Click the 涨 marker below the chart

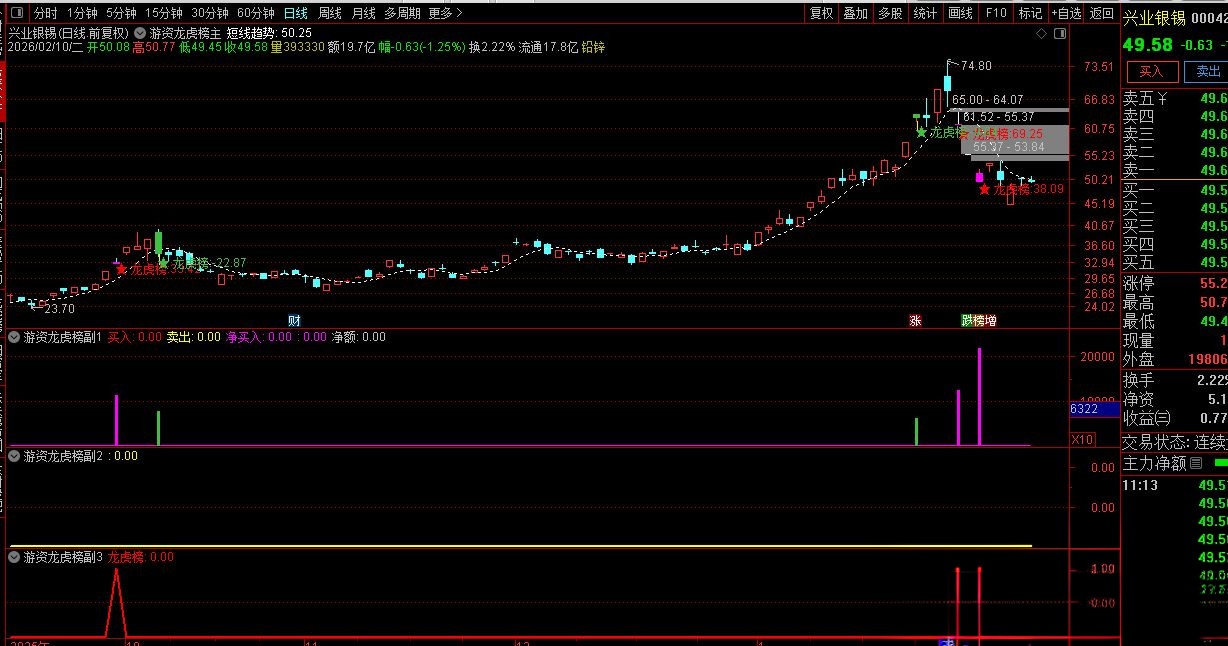tap(914, 320)
